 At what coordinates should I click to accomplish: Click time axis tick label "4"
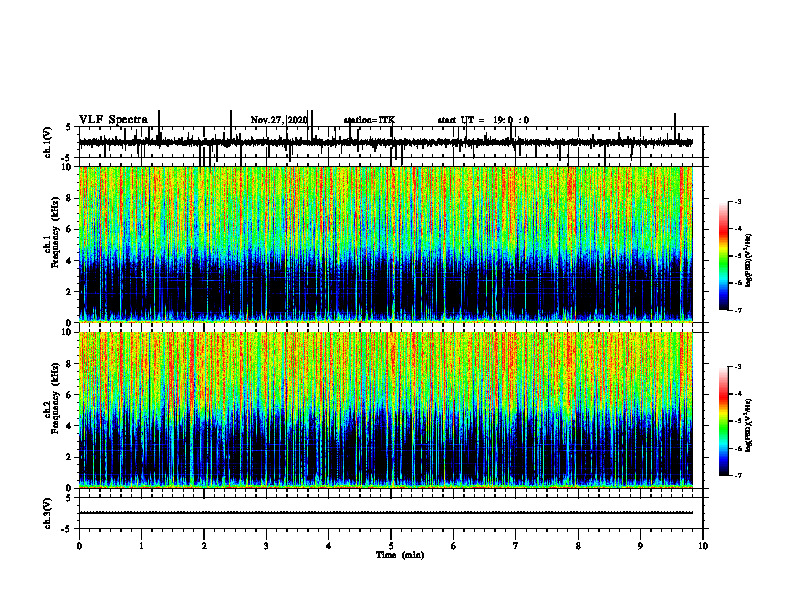pos(328,546)
